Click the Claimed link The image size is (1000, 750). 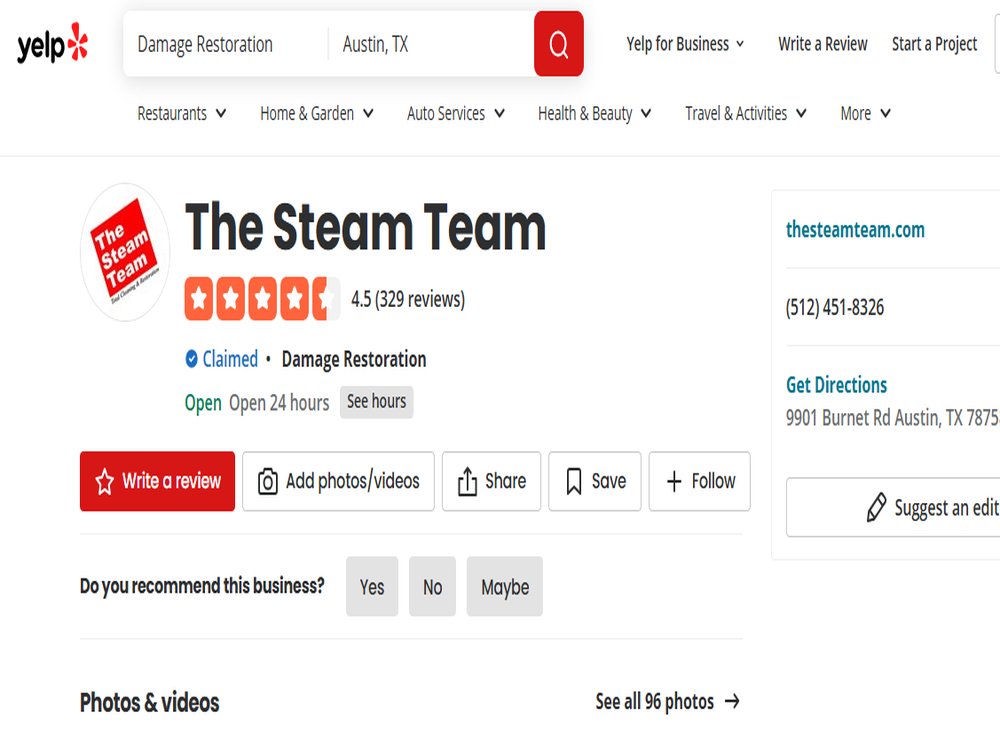pyautogui.click(x=230, y=359)
